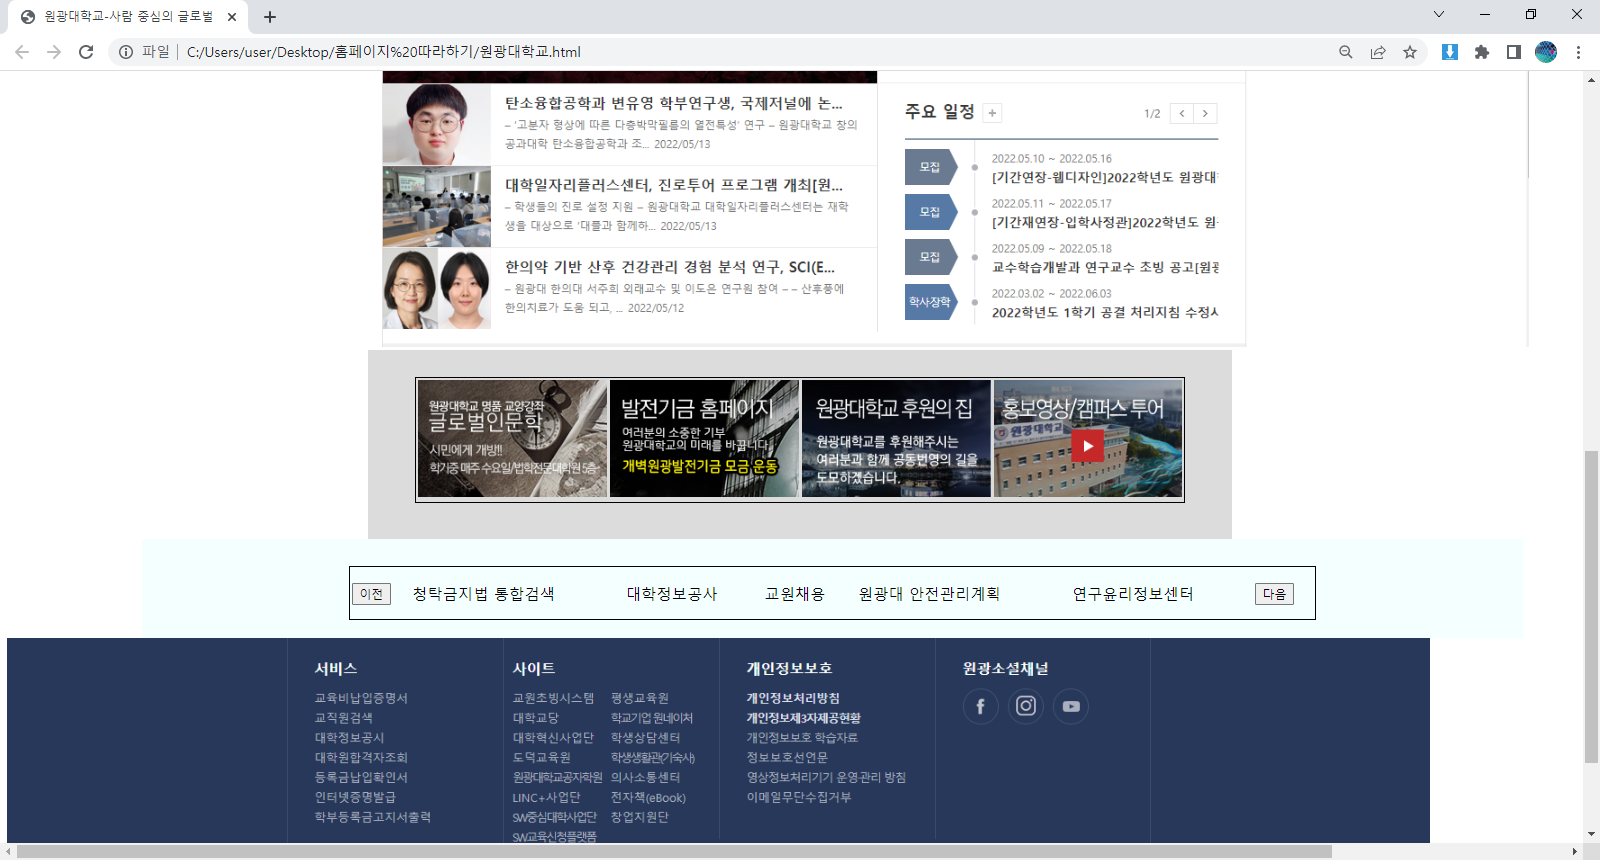The height and width of the screenshot is (860, 1600).
Task: Open 개인정보처리방침 footer link
Action: 793,698
